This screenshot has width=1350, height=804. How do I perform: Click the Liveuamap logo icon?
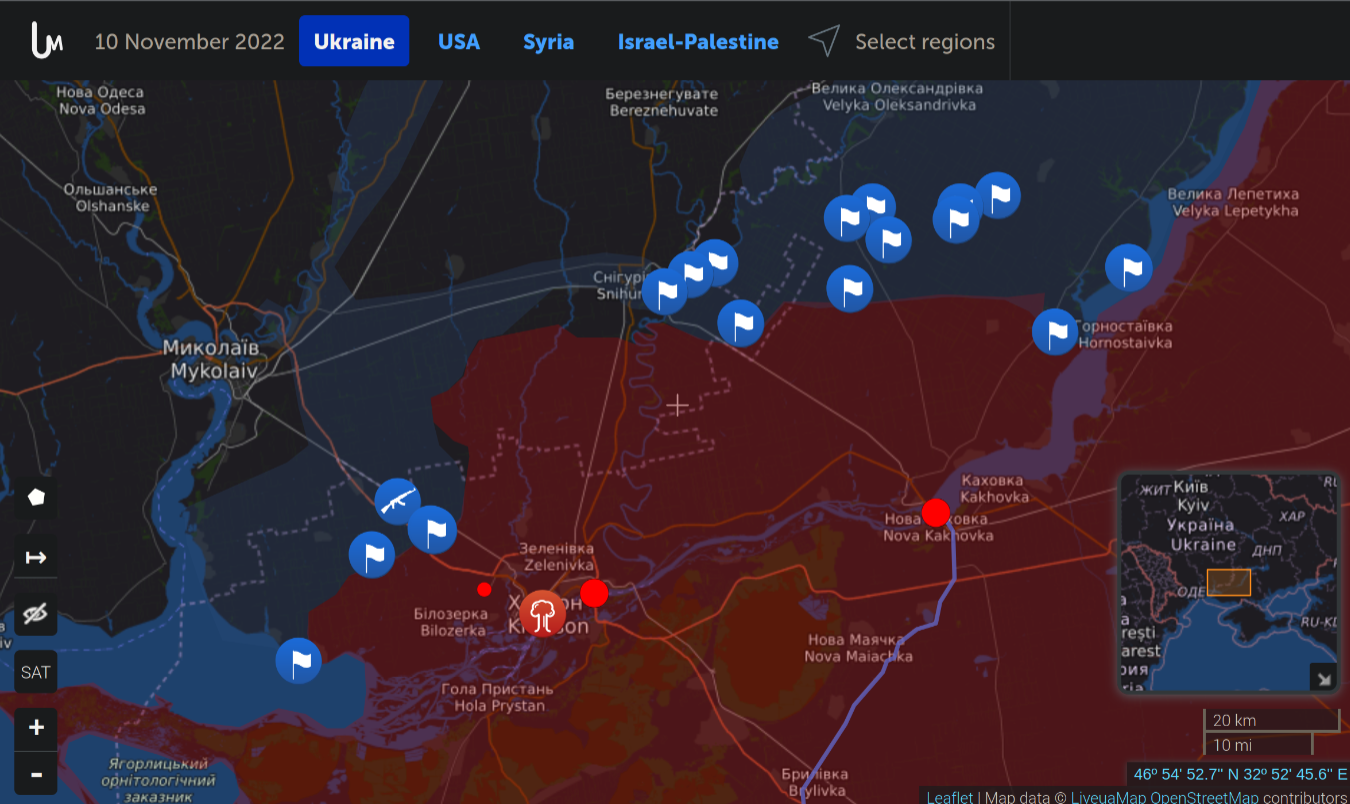coord(47,41)
